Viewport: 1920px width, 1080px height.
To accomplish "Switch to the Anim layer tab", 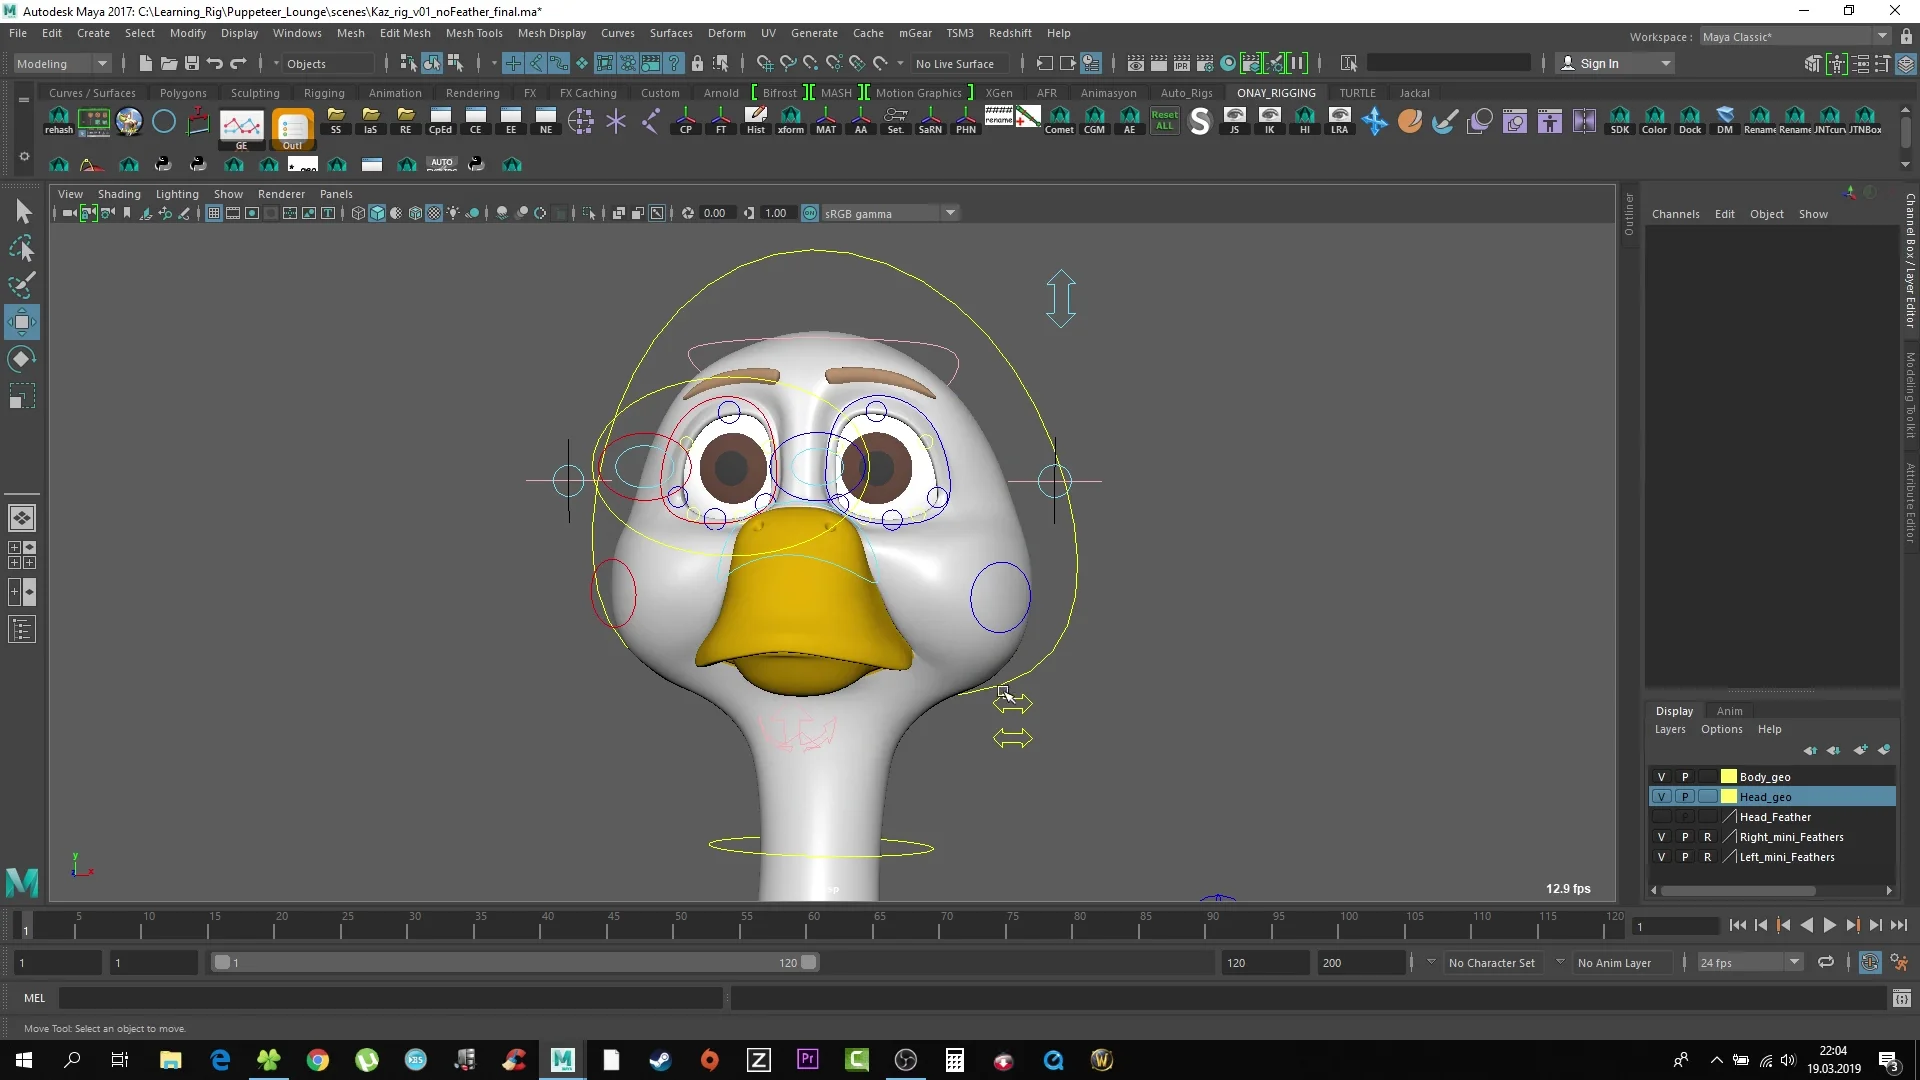I will pyautogui.click(x=1729, y=711).
